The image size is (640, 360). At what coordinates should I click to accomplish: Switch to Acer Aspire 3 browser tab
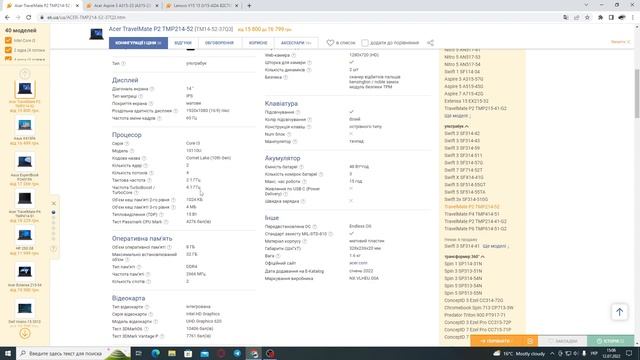pyautogui.click(x=122, y=6)
